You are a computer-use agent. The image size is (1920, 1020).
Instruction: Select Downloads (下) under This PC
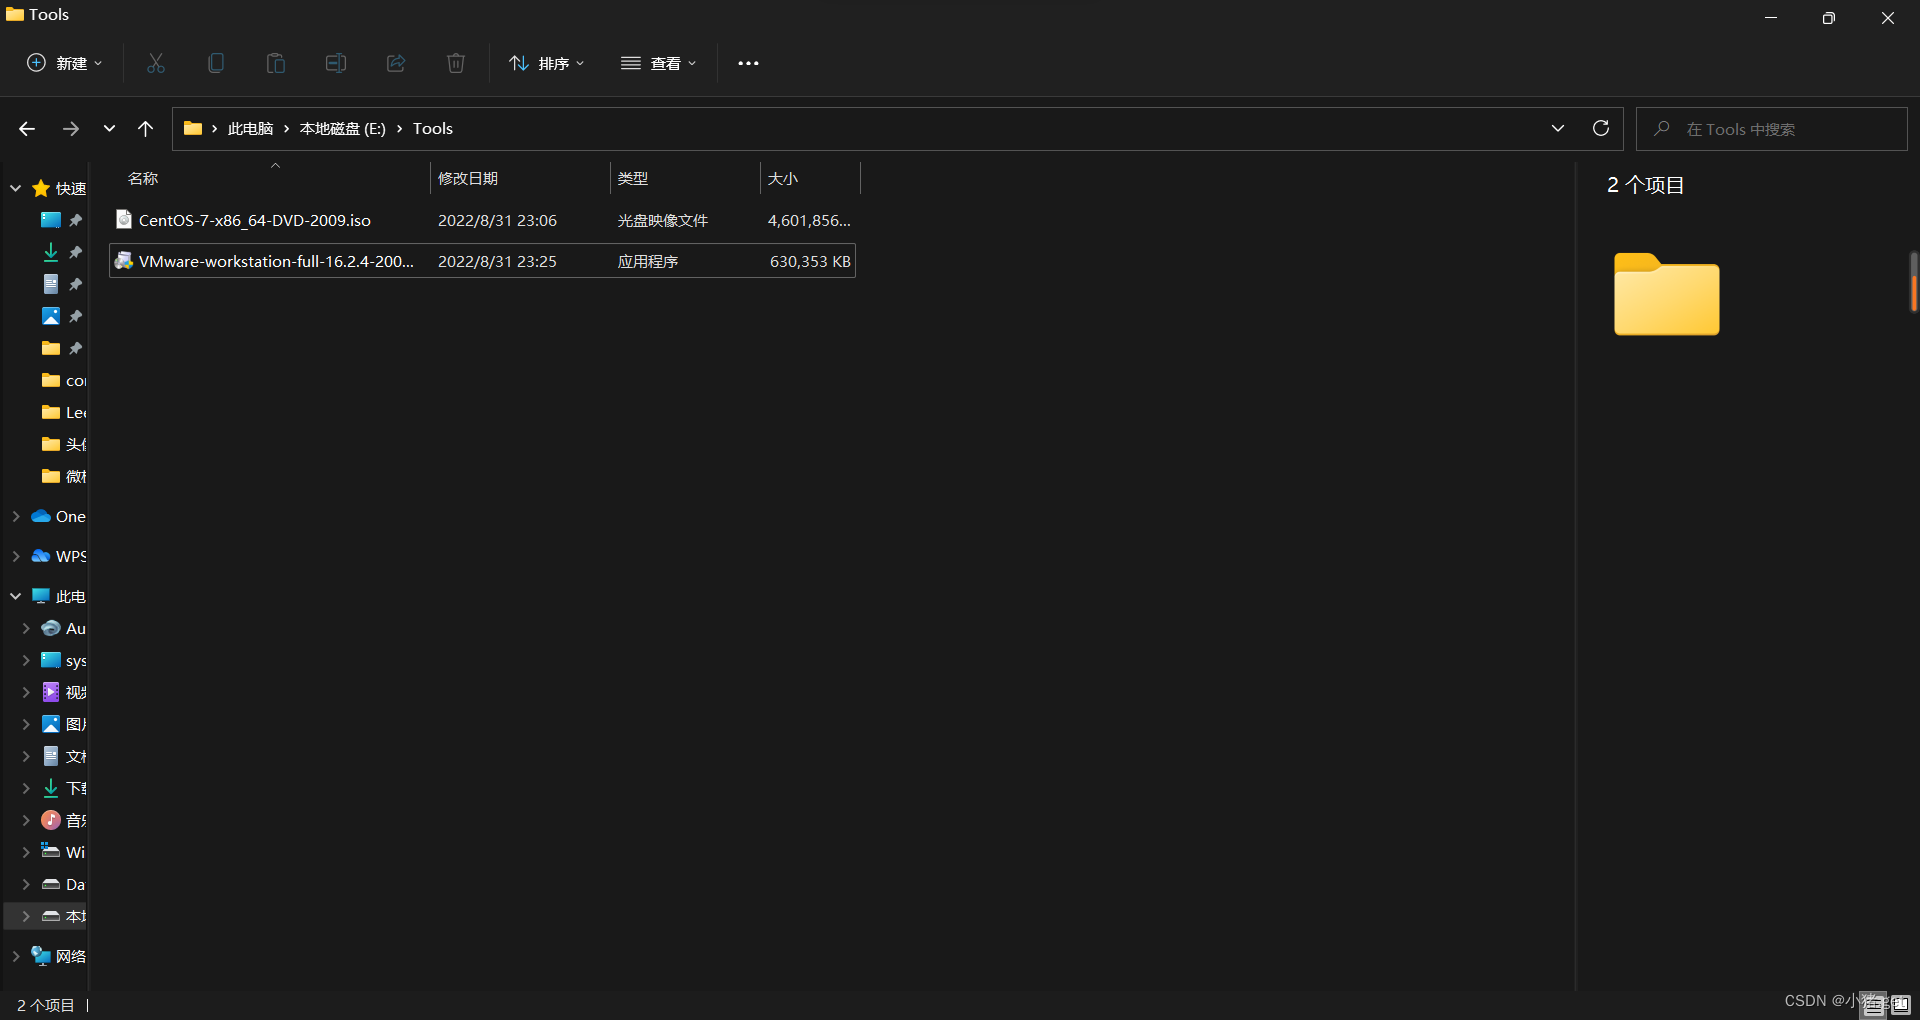63,788
